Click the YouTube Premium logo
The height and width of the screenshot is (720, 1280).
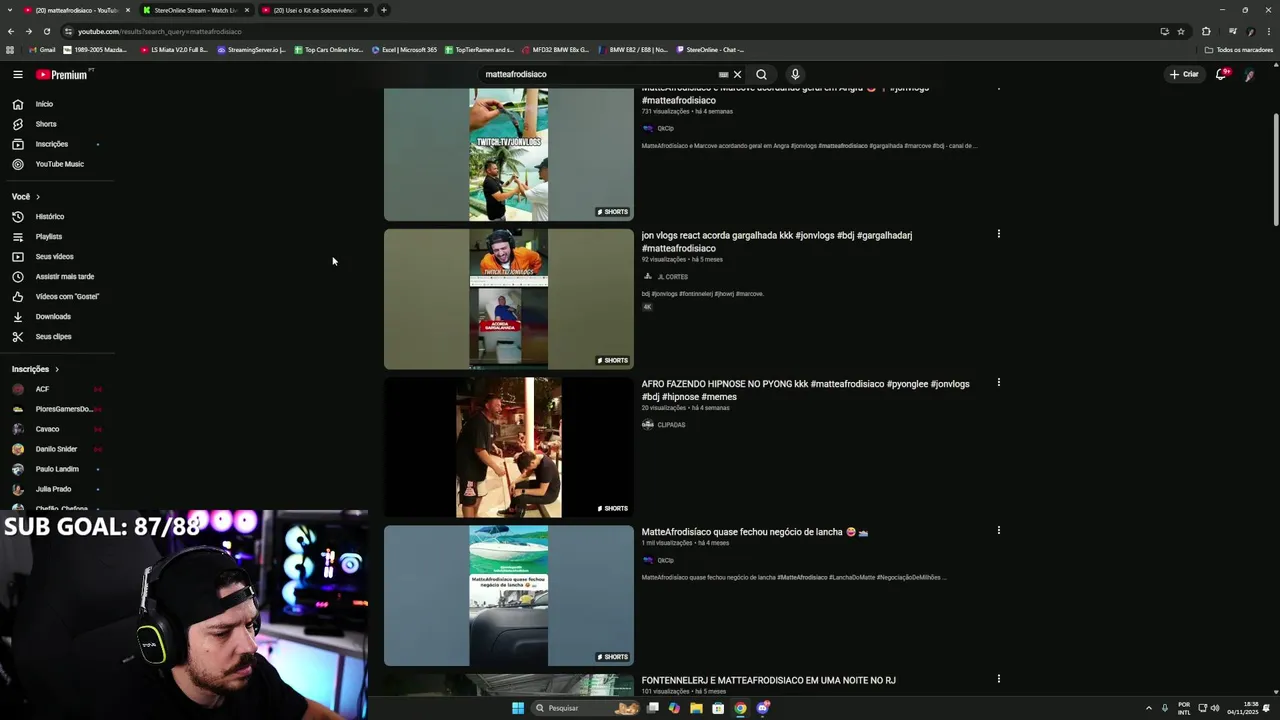64,74
